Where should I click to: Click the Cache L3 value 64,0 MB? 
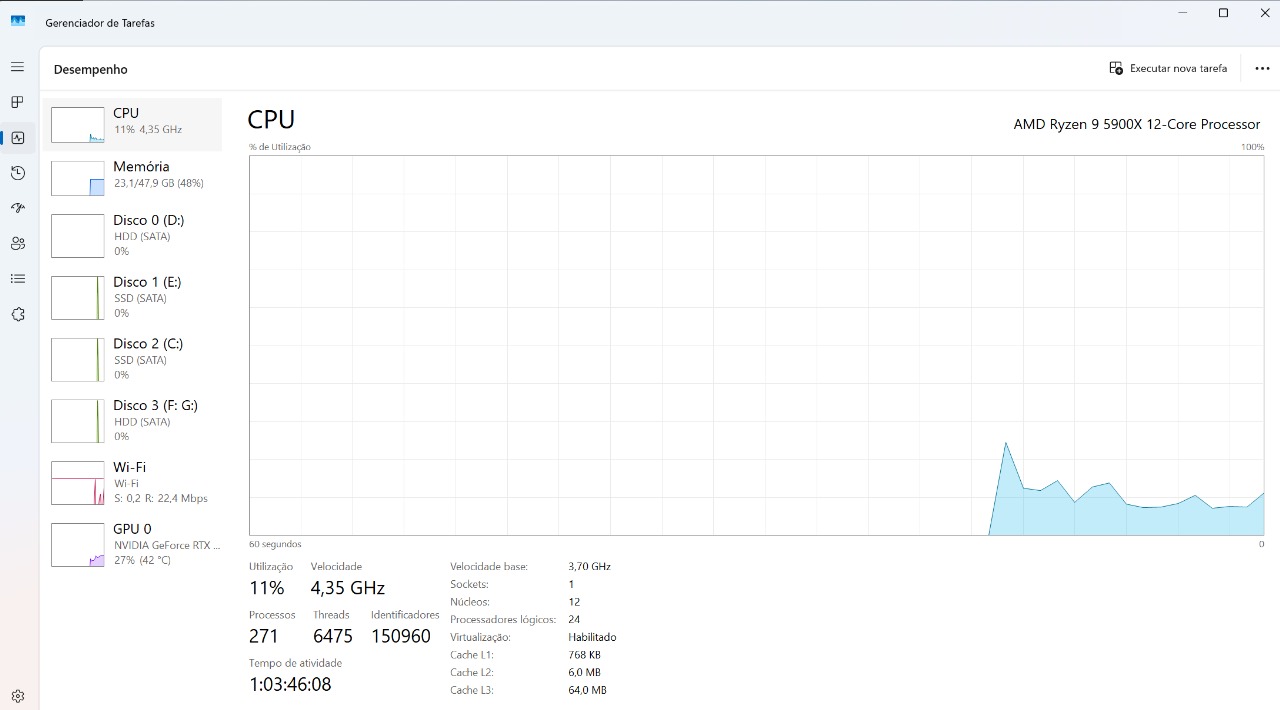(x=587, y=690)
